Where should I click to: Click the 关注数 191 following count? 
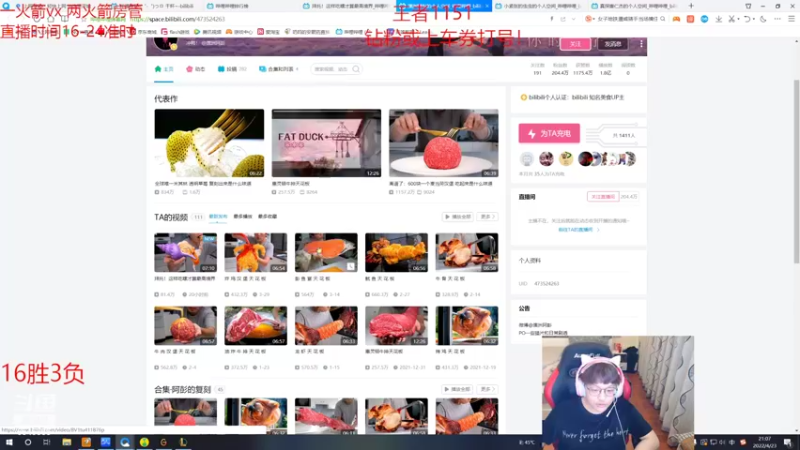(x=537, y=69)
